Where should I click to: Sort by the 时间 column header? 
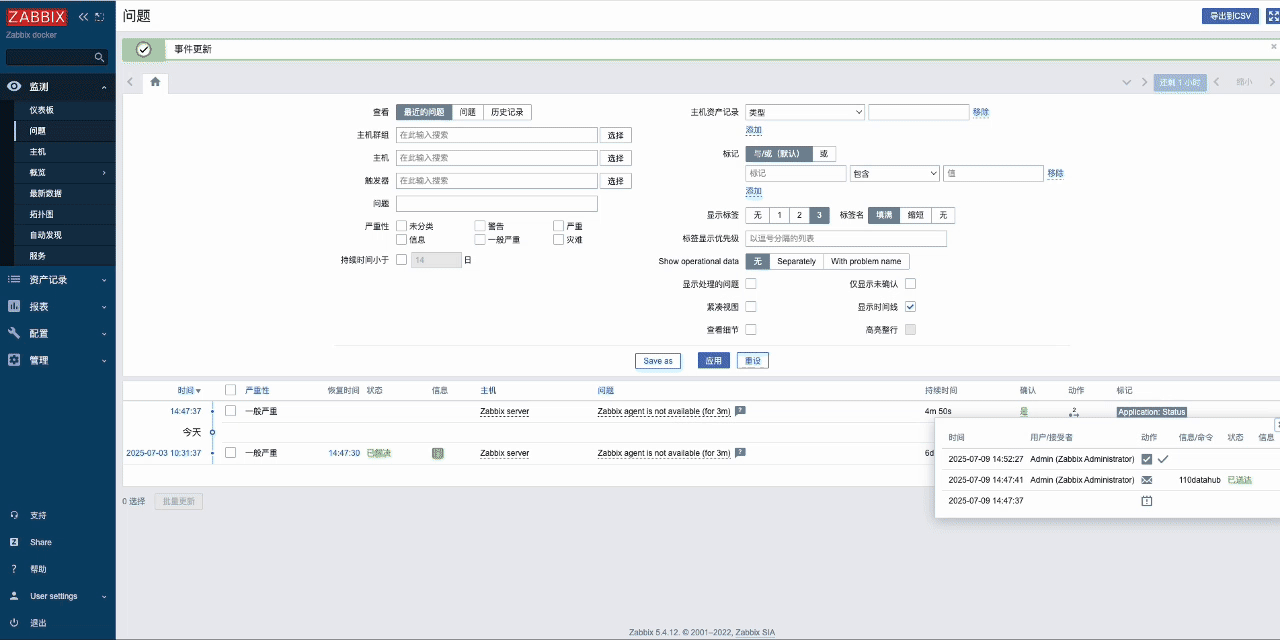point(189,390)
